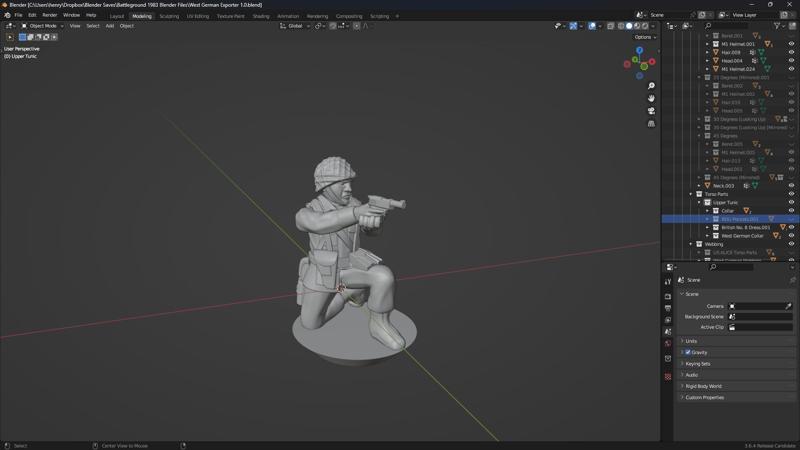Open the Tool properties tab icon
Image resolution: width=800 pixels, height=450 pixels.
pos(668,282)
